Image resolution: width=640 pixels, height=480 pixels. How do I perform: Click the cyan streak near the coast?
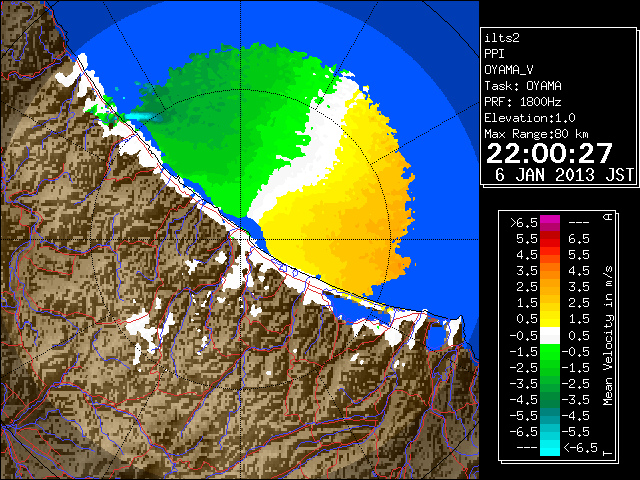click(x=142, y=117)
